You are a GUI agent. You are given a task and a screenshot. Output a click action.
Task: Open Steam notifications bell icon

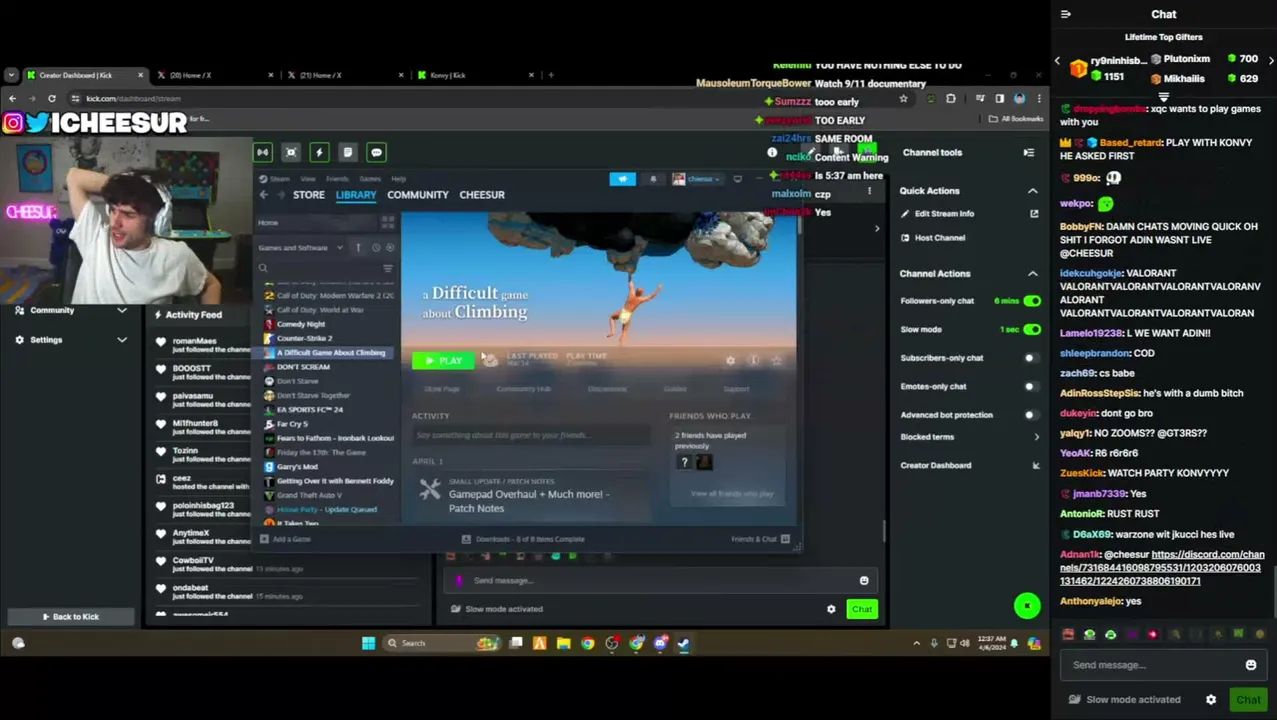[653, 179]
